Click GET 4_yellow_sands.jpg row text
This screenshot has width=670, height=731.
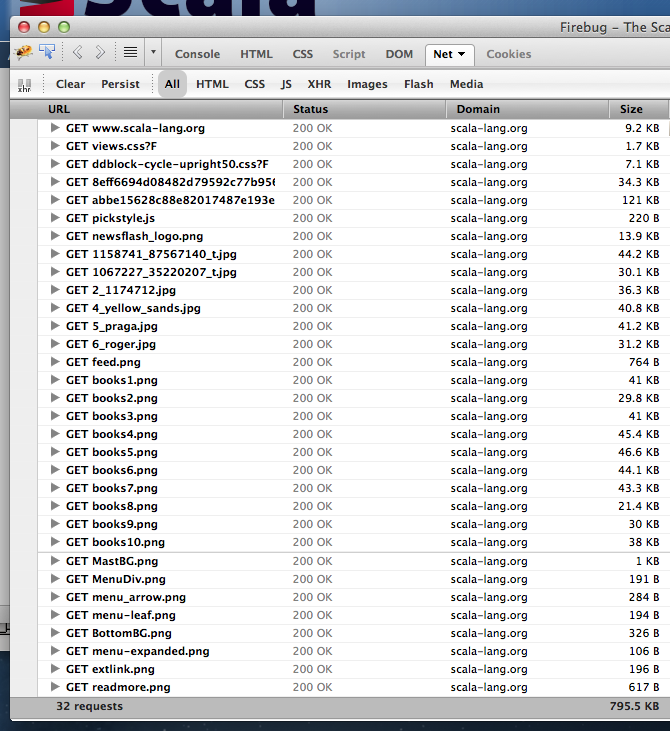point(133,308)
